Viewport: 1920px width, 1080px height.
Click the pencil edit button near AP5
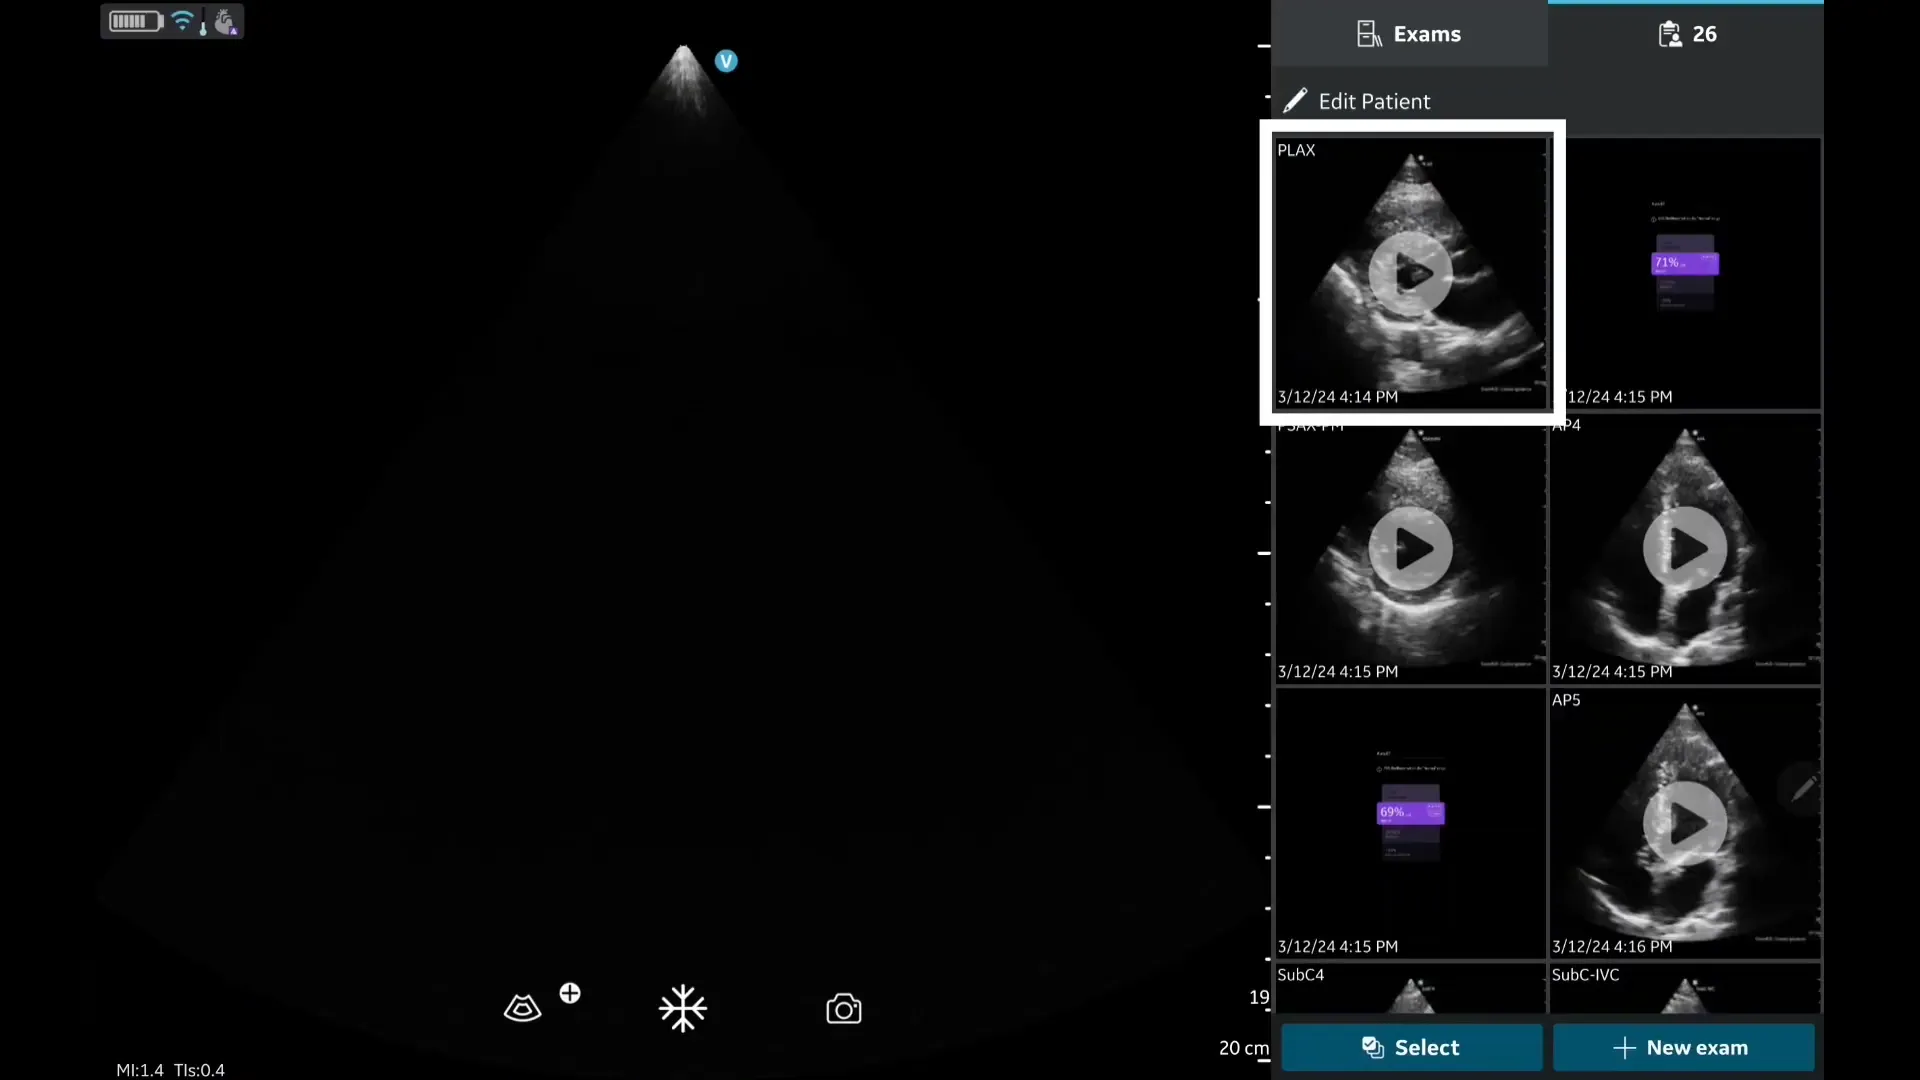[1802, 789]
